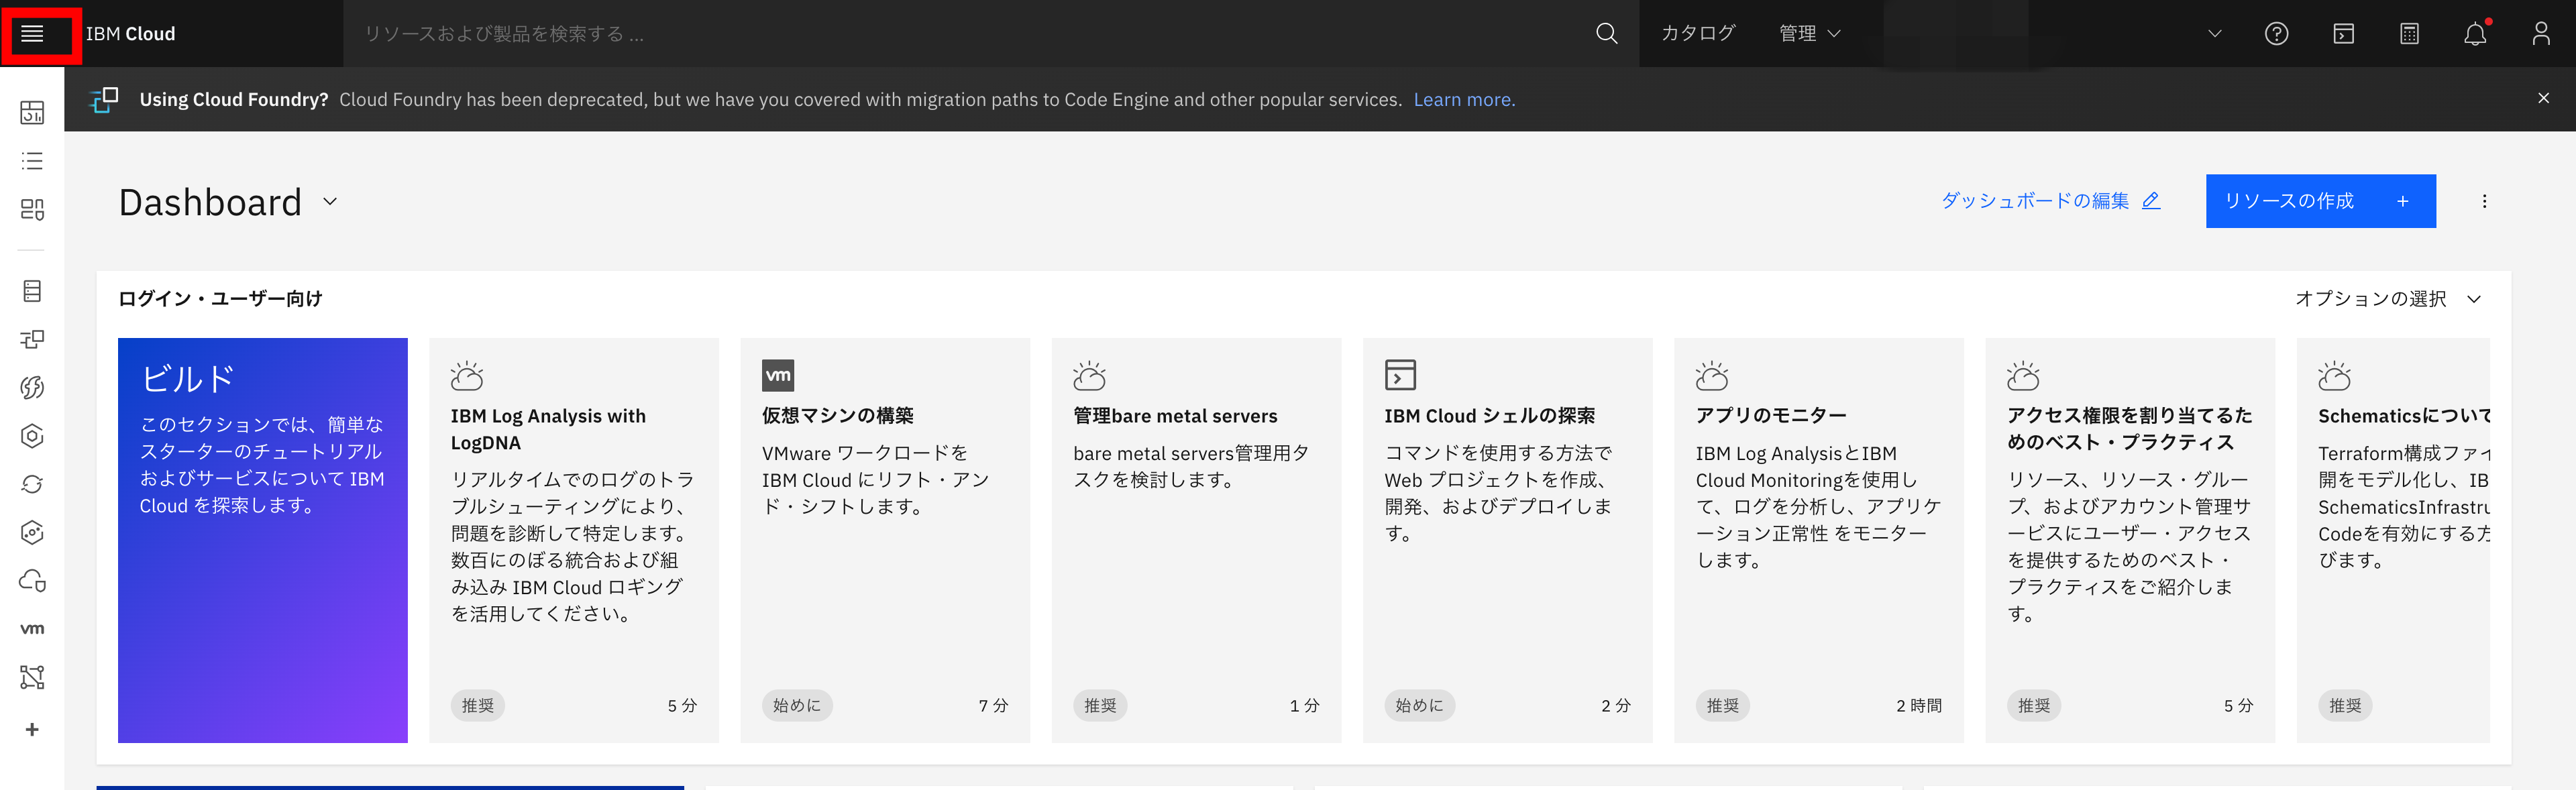Open the IBM Cloud Shell from the top bar
The image size is (2576, 790).
2344,33
